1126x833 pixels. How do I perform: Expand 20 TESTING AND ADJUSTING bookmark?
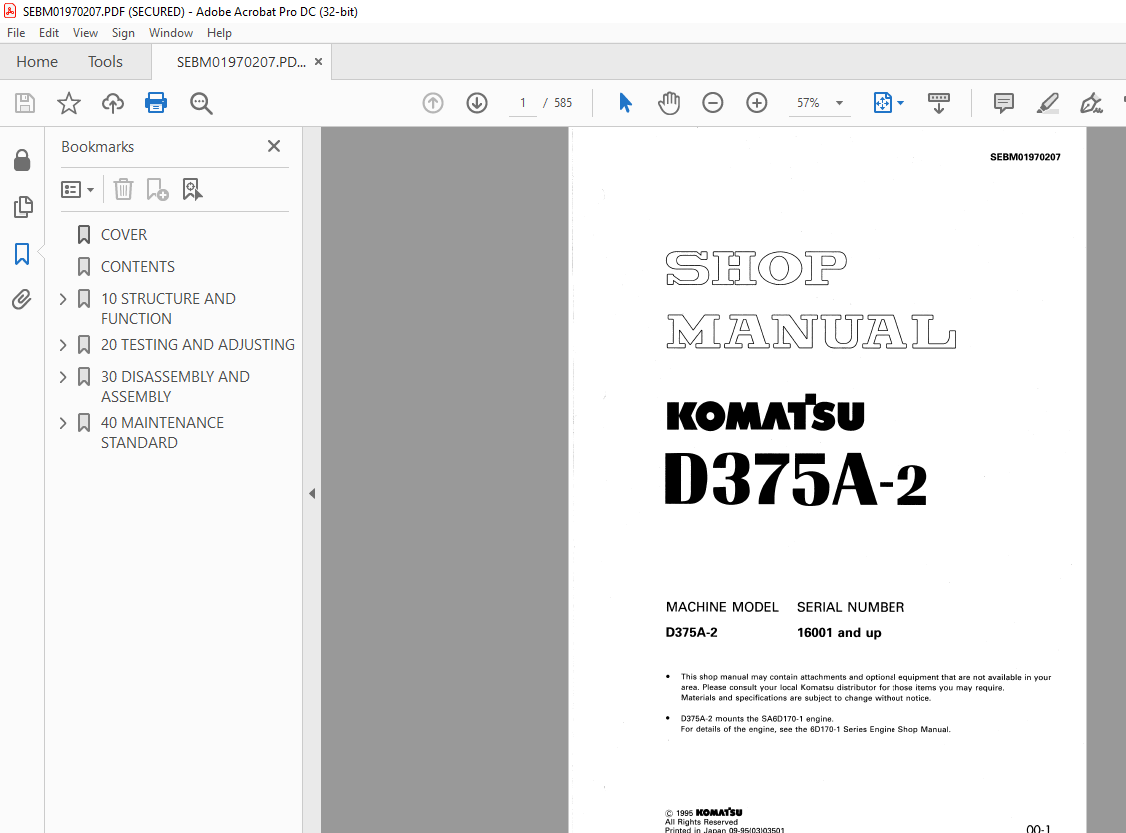(x=63, y=345)
